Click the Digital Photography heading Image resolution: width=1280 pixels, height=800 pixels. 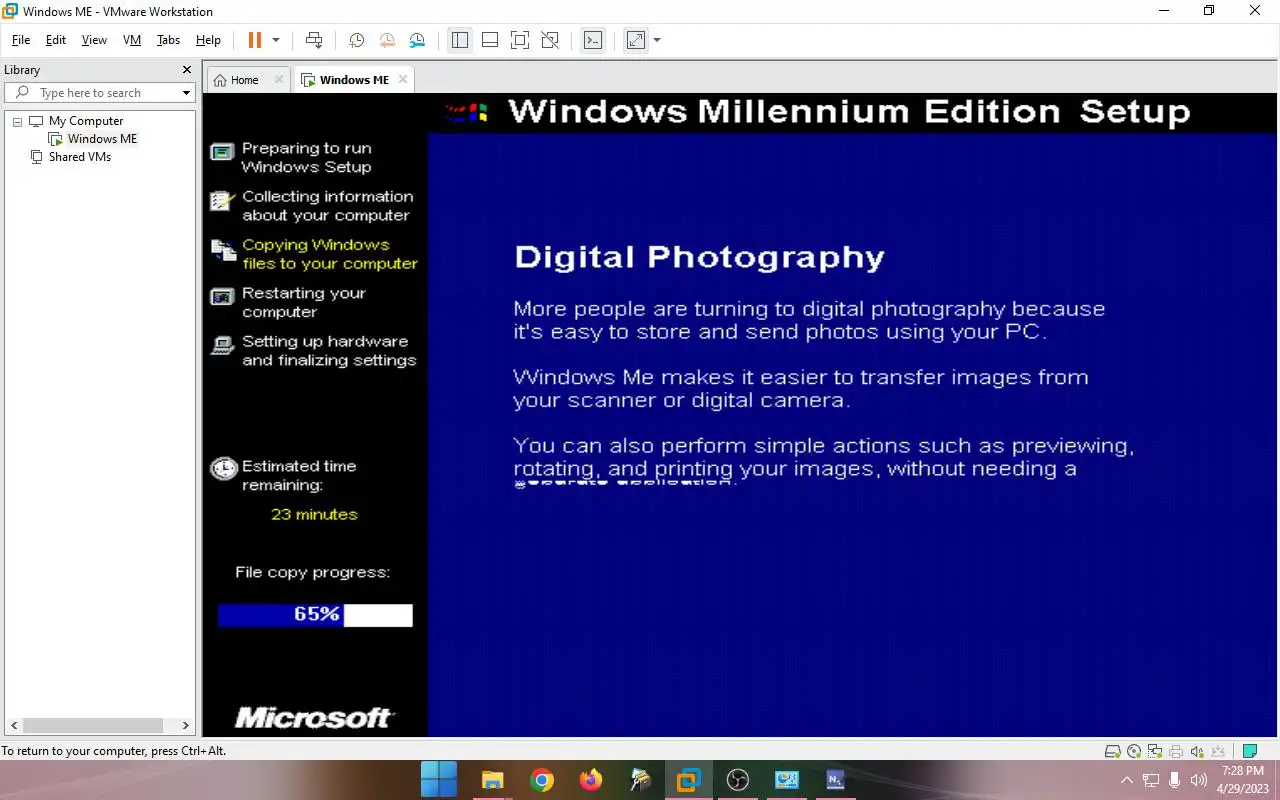click(x=699, y=257)
